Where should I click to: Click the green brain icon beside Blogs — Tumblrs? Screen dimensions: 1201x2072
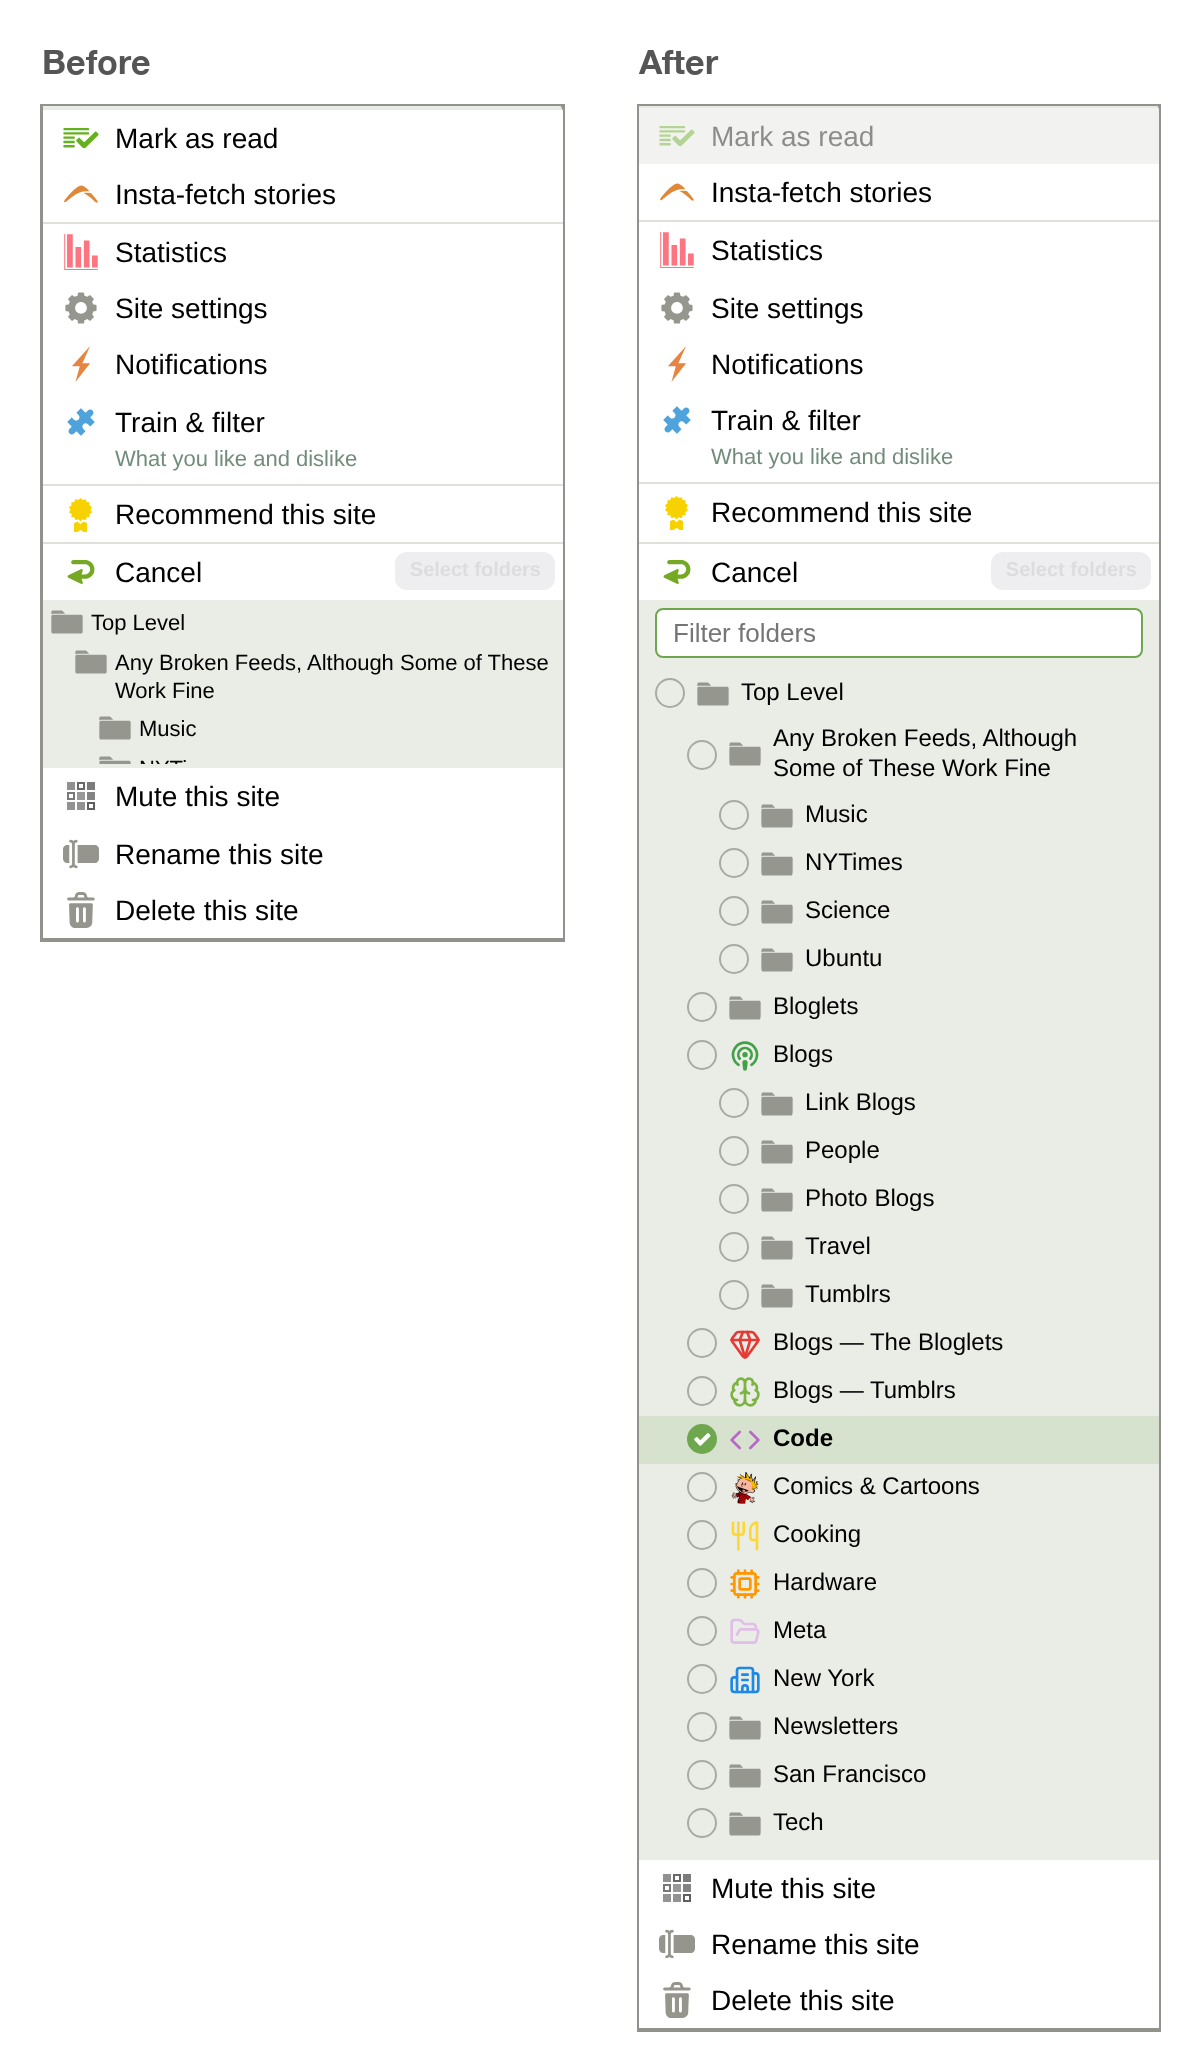pos(745,1391)
